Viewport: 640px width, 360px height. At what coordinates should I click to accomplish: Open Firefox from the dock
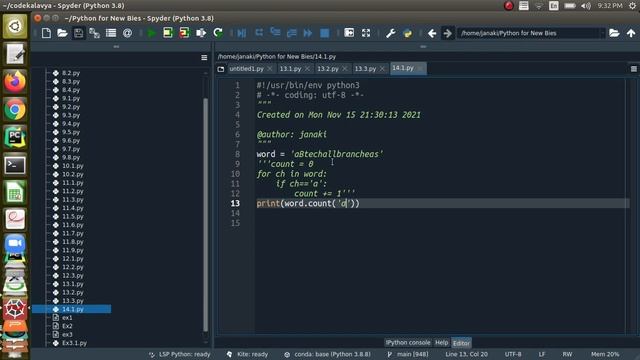click(x=15, y=82)
